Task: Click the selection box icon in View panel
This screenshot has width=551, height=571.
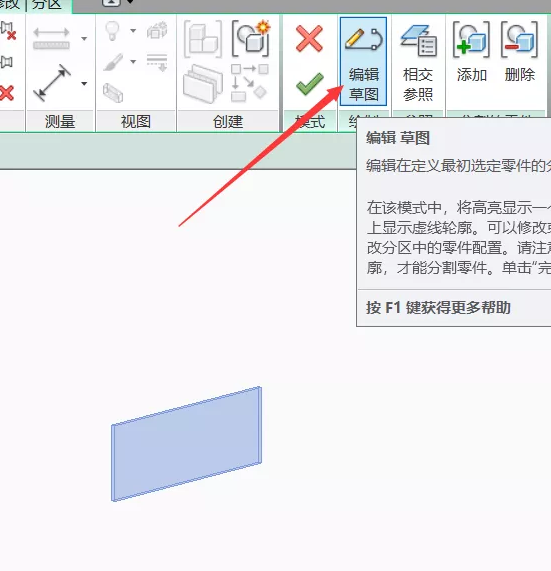Action: pos(113,92)
